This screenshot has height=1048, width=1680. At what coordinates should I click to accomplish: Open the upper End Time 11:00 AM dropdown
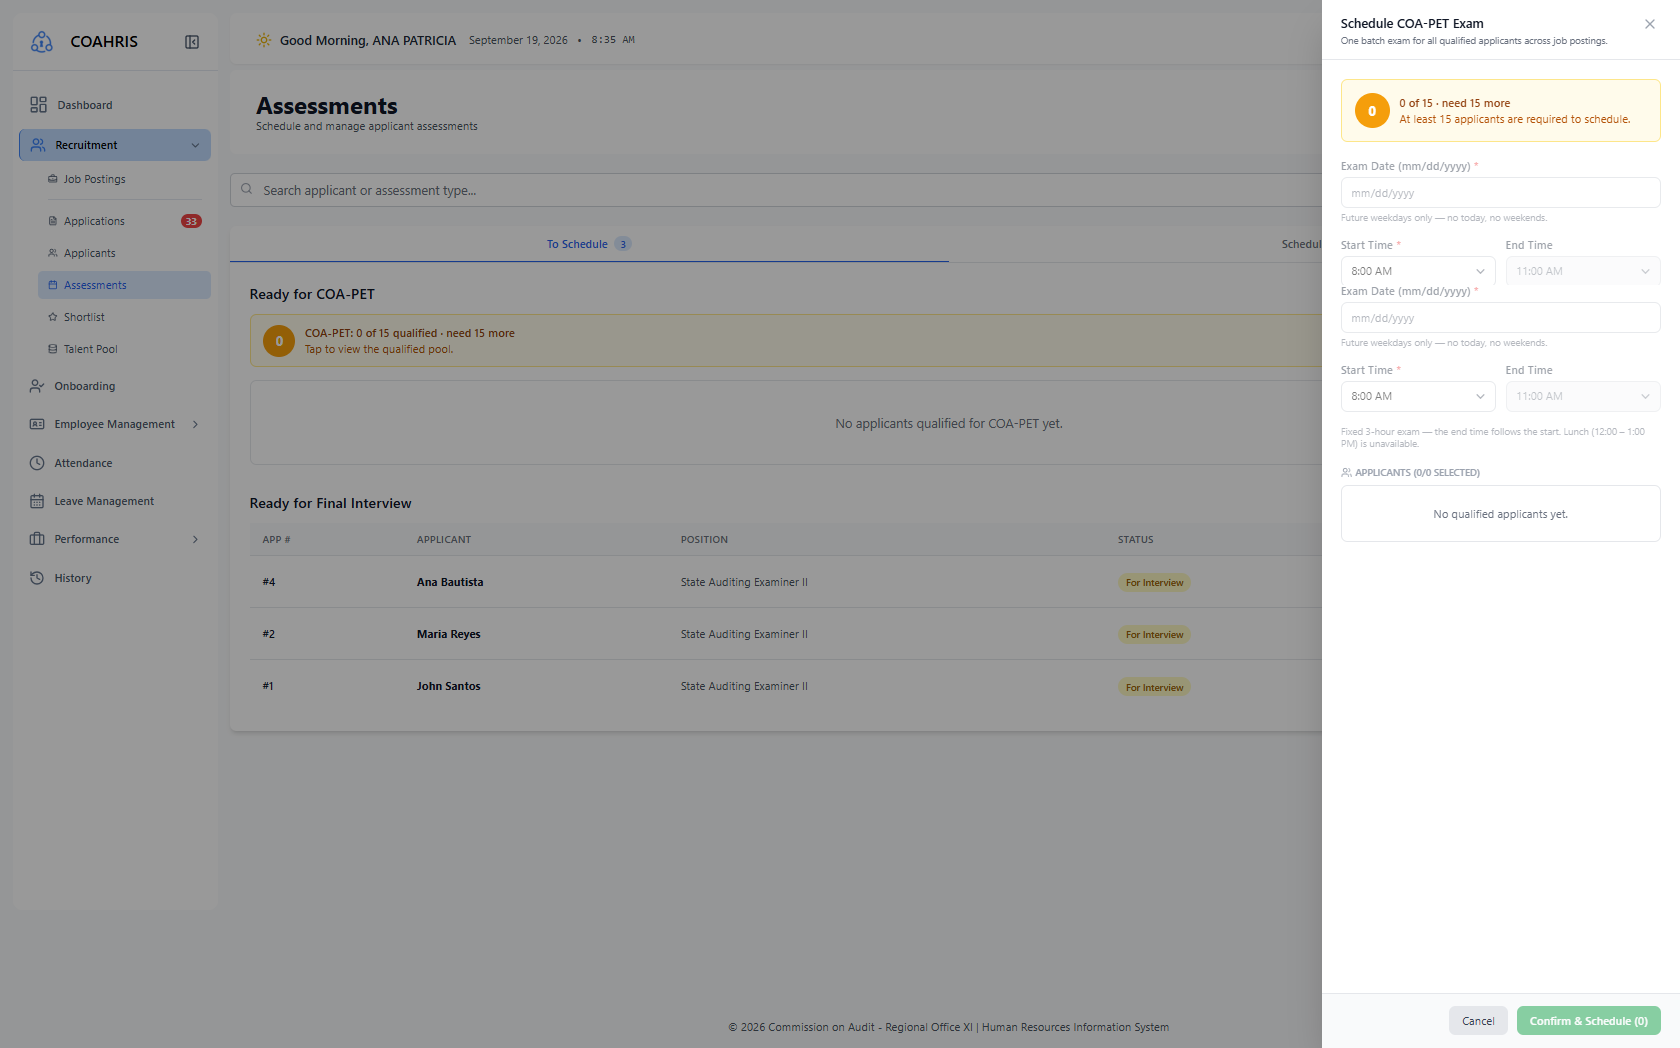coord(1583,271)
